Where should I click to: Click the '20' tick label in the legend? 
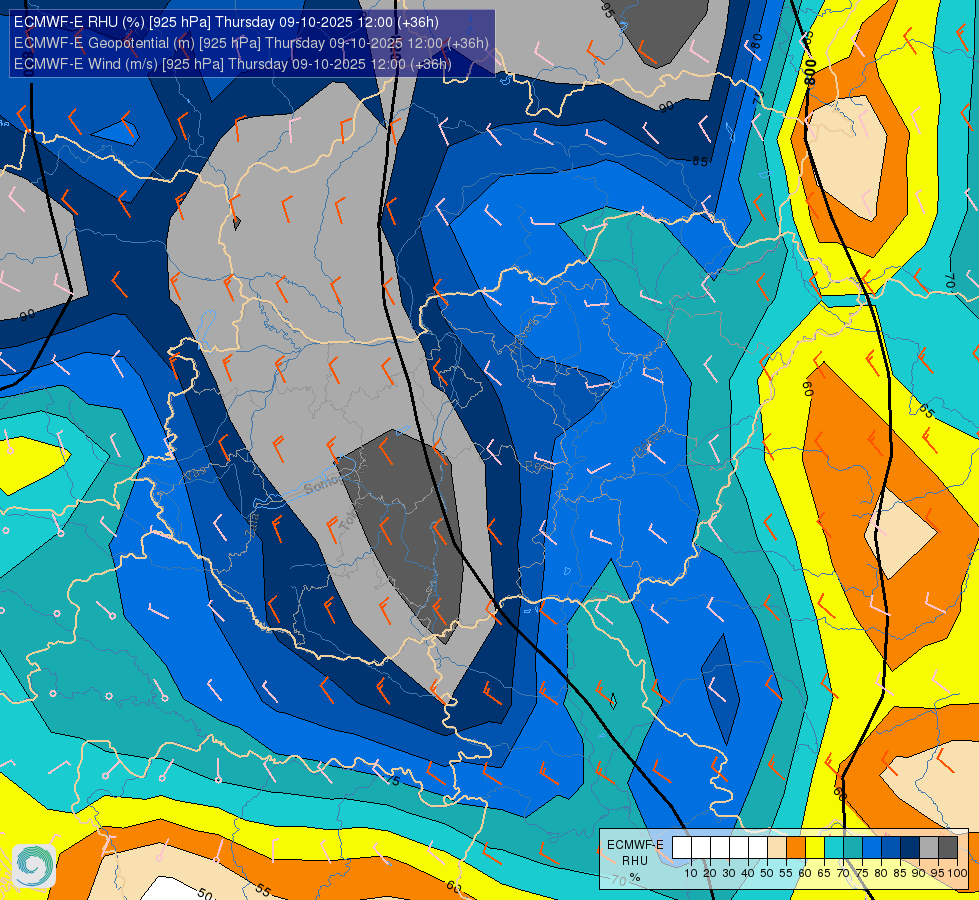[710, 874]
